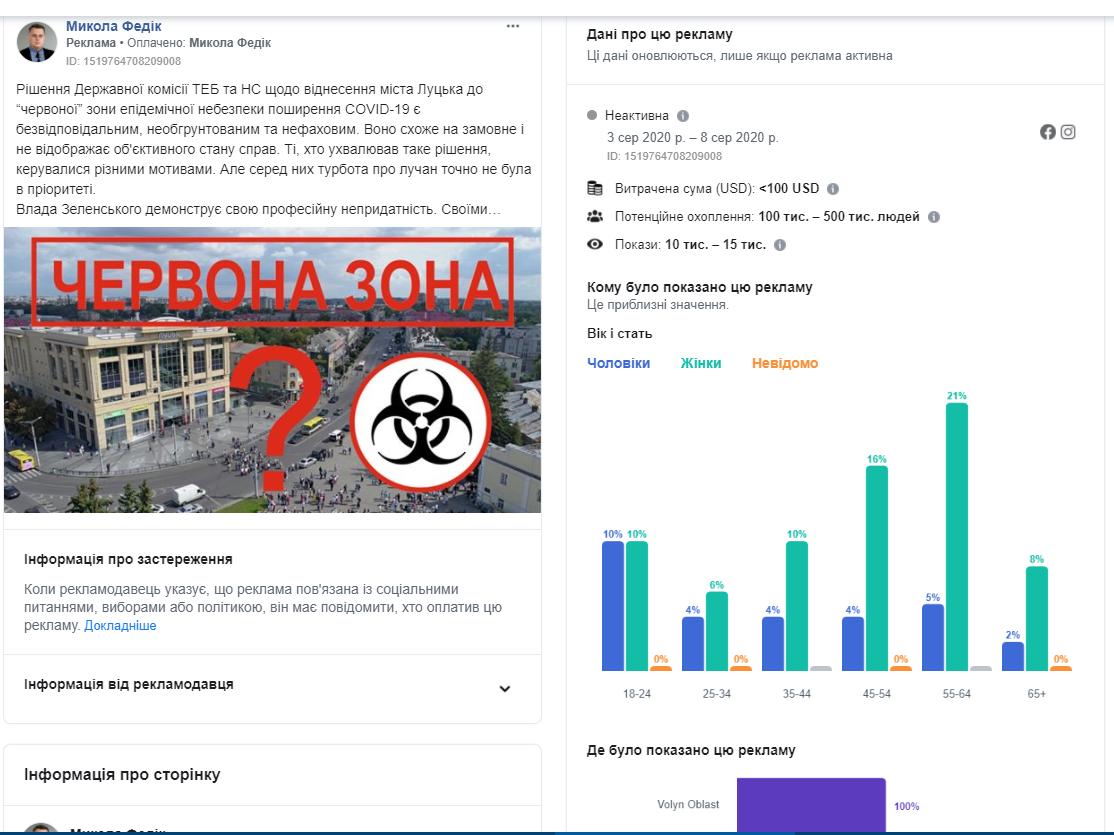
Task: Click the people icon for potential reach
Action: click(x=595, y=216)
